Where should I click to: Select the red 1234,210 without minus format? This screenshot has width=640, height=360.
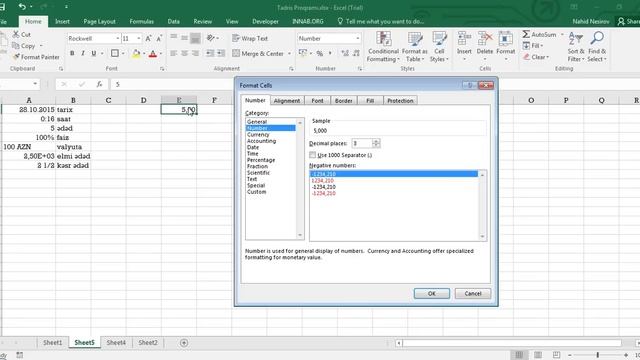click(x=322, y=180)
